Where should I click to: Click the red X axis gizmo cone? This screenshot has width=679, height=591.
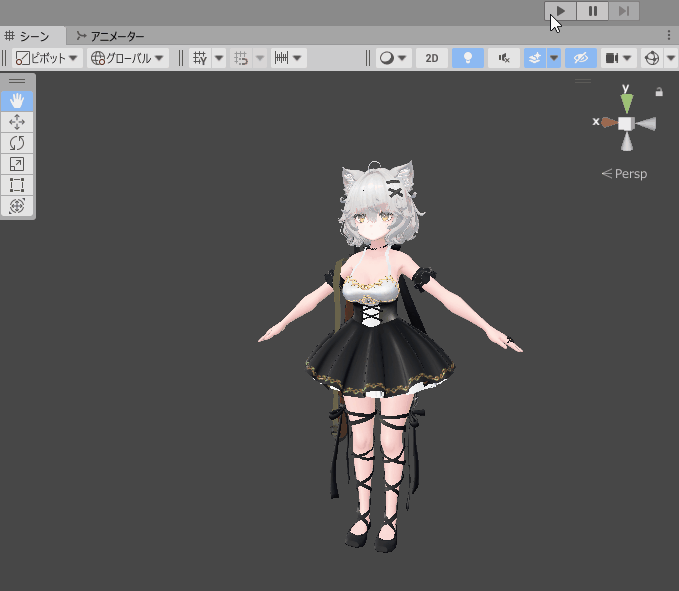click(x=606, y=122)
